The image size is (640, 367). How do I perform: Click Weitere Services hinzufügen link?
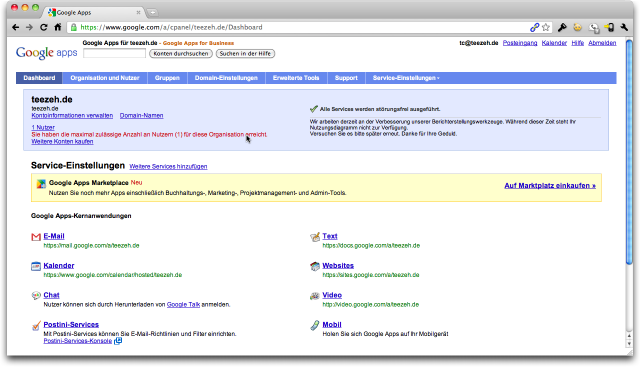[168, 166]
